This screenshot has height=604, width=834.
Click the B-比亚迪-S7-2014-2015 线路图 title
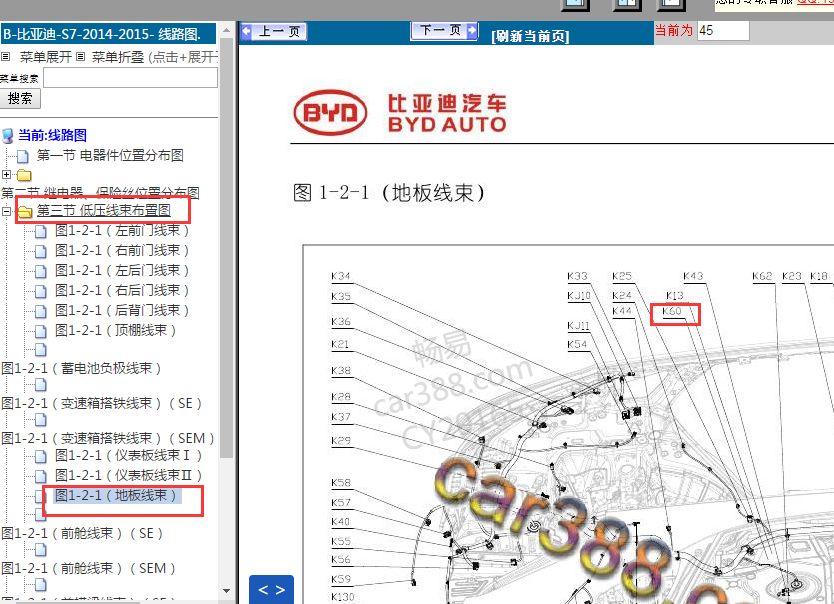click(x=102, y=34)
